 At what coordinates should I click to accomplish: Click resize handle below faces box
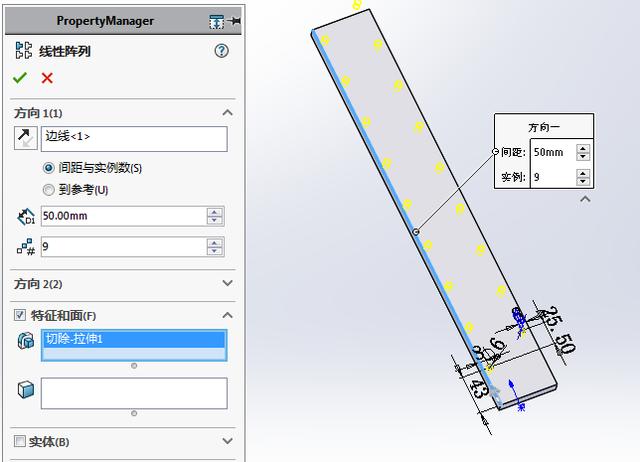tap(134, 413)
